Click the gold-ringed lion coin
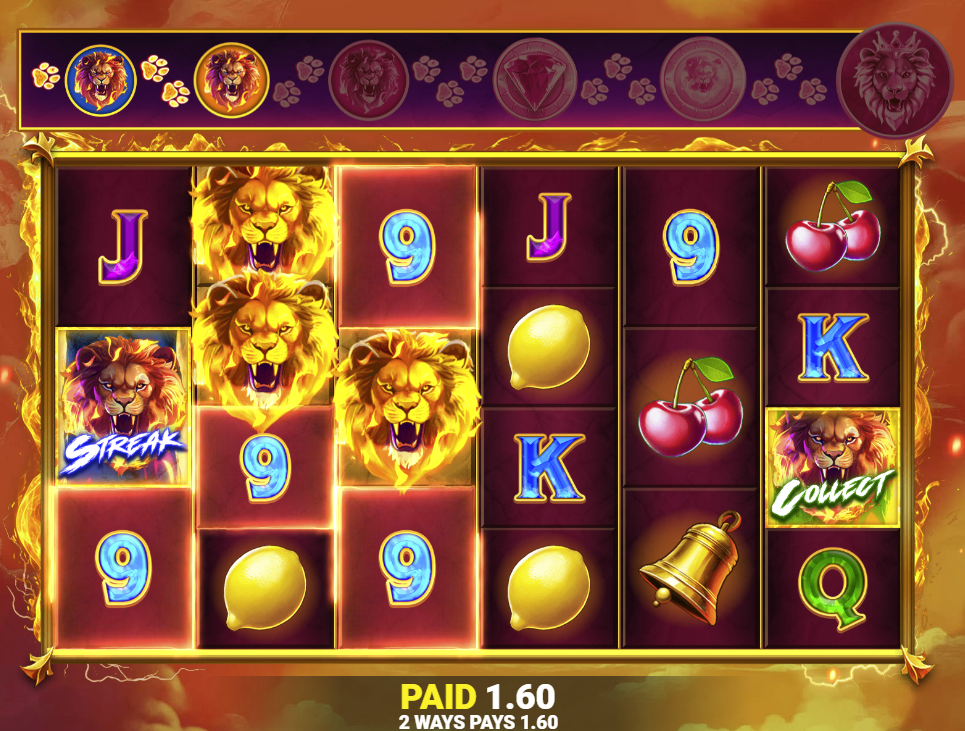 pyautogui.click(x=231, y=80)
